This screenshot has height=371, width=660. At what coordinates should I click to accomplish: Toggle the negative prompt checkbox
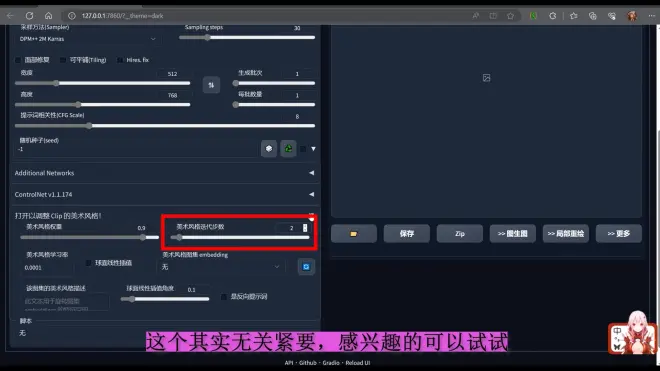point(224,297)
